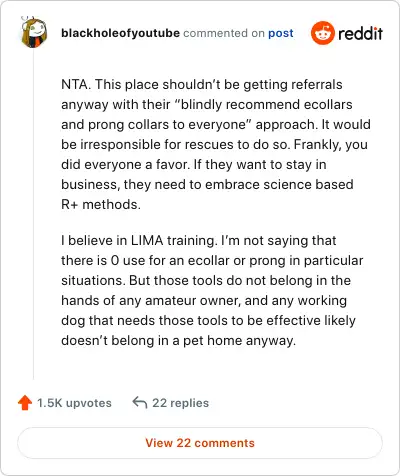Viewport: 400px width, 476px height.
Task: Click the last line "doesn't belong in a pet home anyway."
Action: (178, 340)
